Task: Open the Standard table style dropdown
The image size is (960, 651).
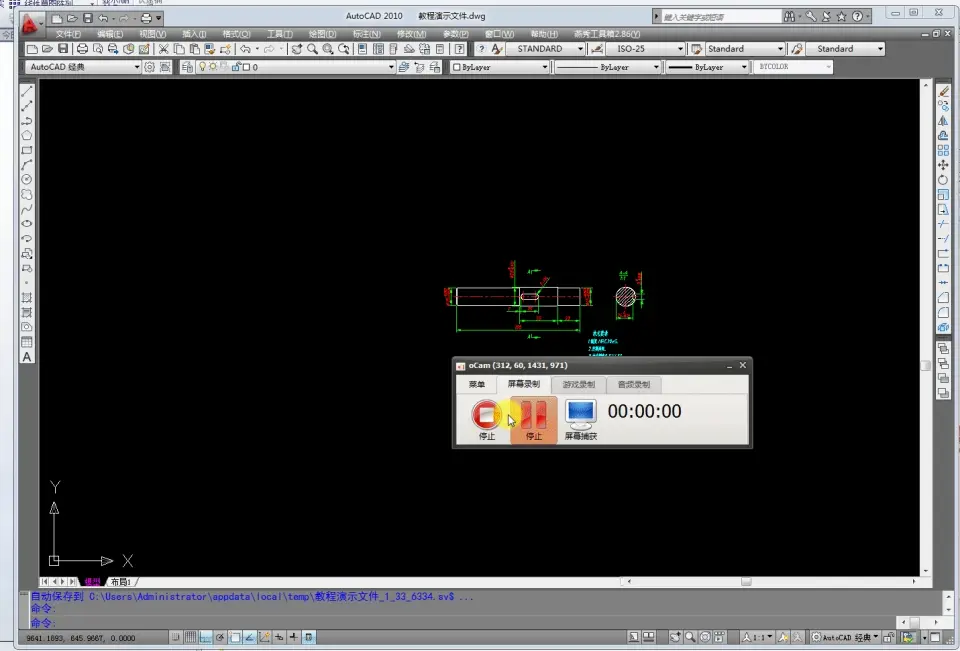Action: [x=744, y=49]
